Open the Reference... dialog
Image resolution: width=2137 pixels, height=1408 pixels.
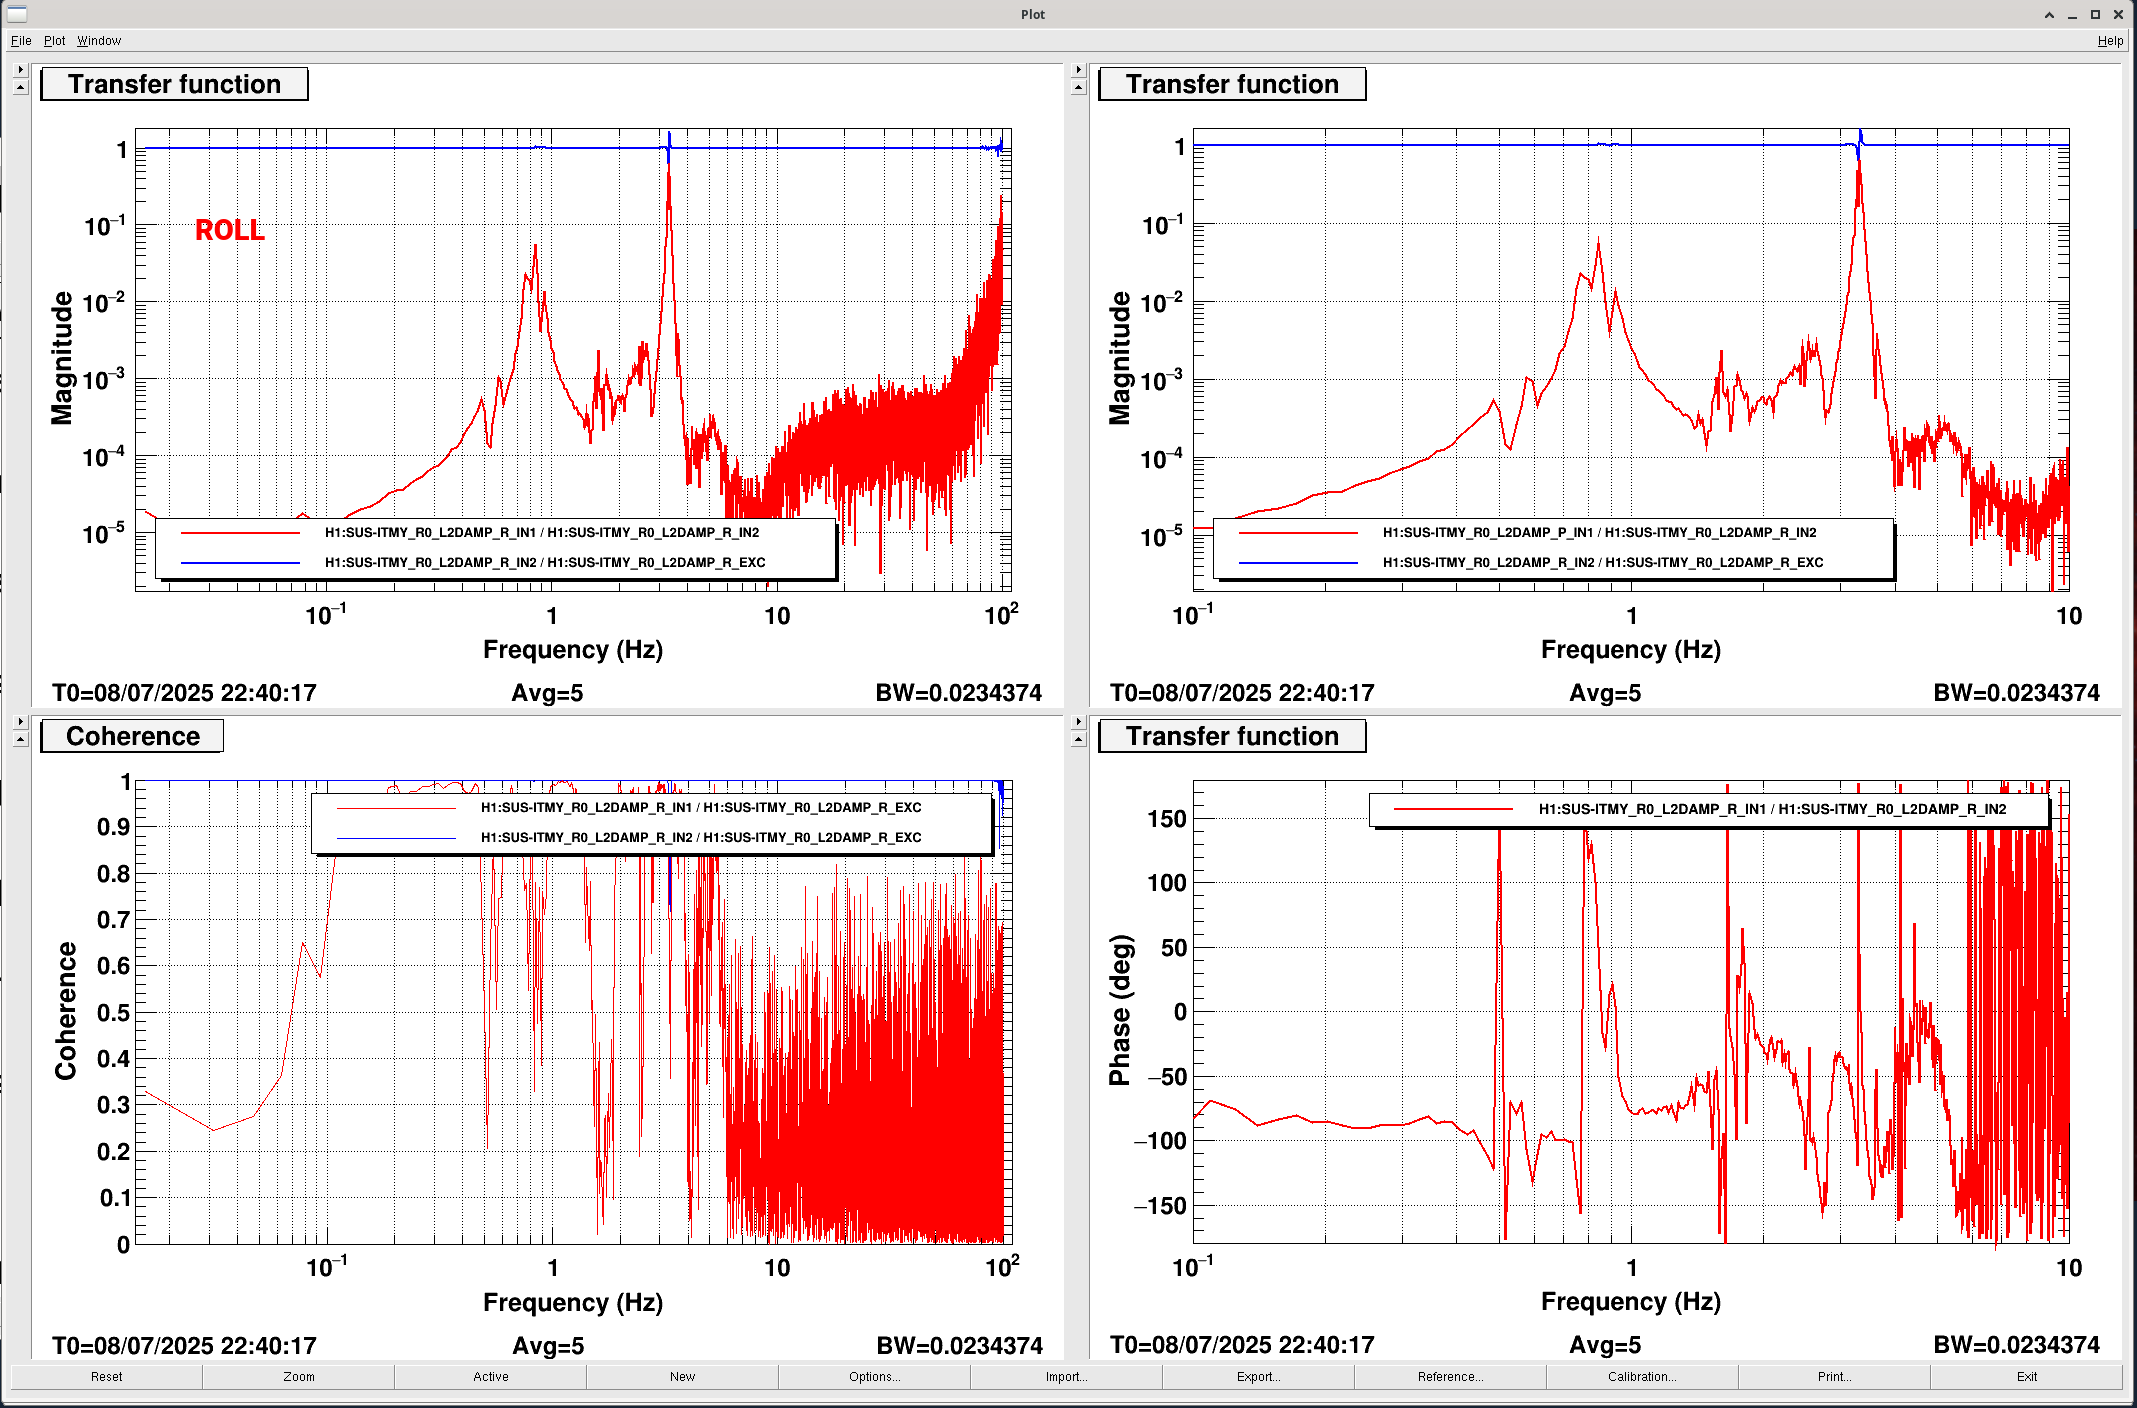pyautogui.click(x=1450, y=1377)
